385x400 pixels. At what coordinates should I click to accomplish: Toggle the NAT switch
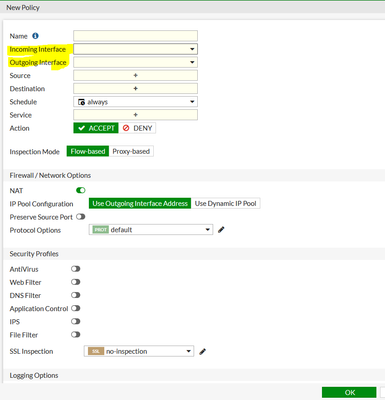tap(81, 190)
